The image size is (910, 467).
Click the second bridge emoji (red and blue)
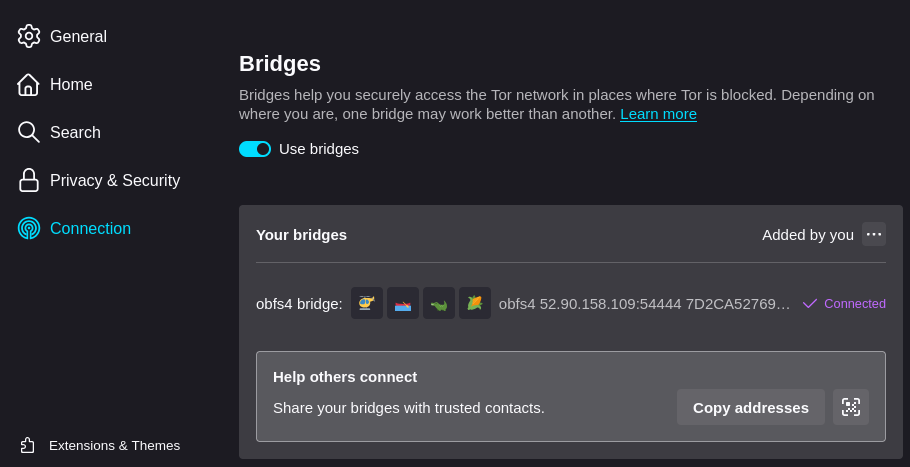click(403, 303)
